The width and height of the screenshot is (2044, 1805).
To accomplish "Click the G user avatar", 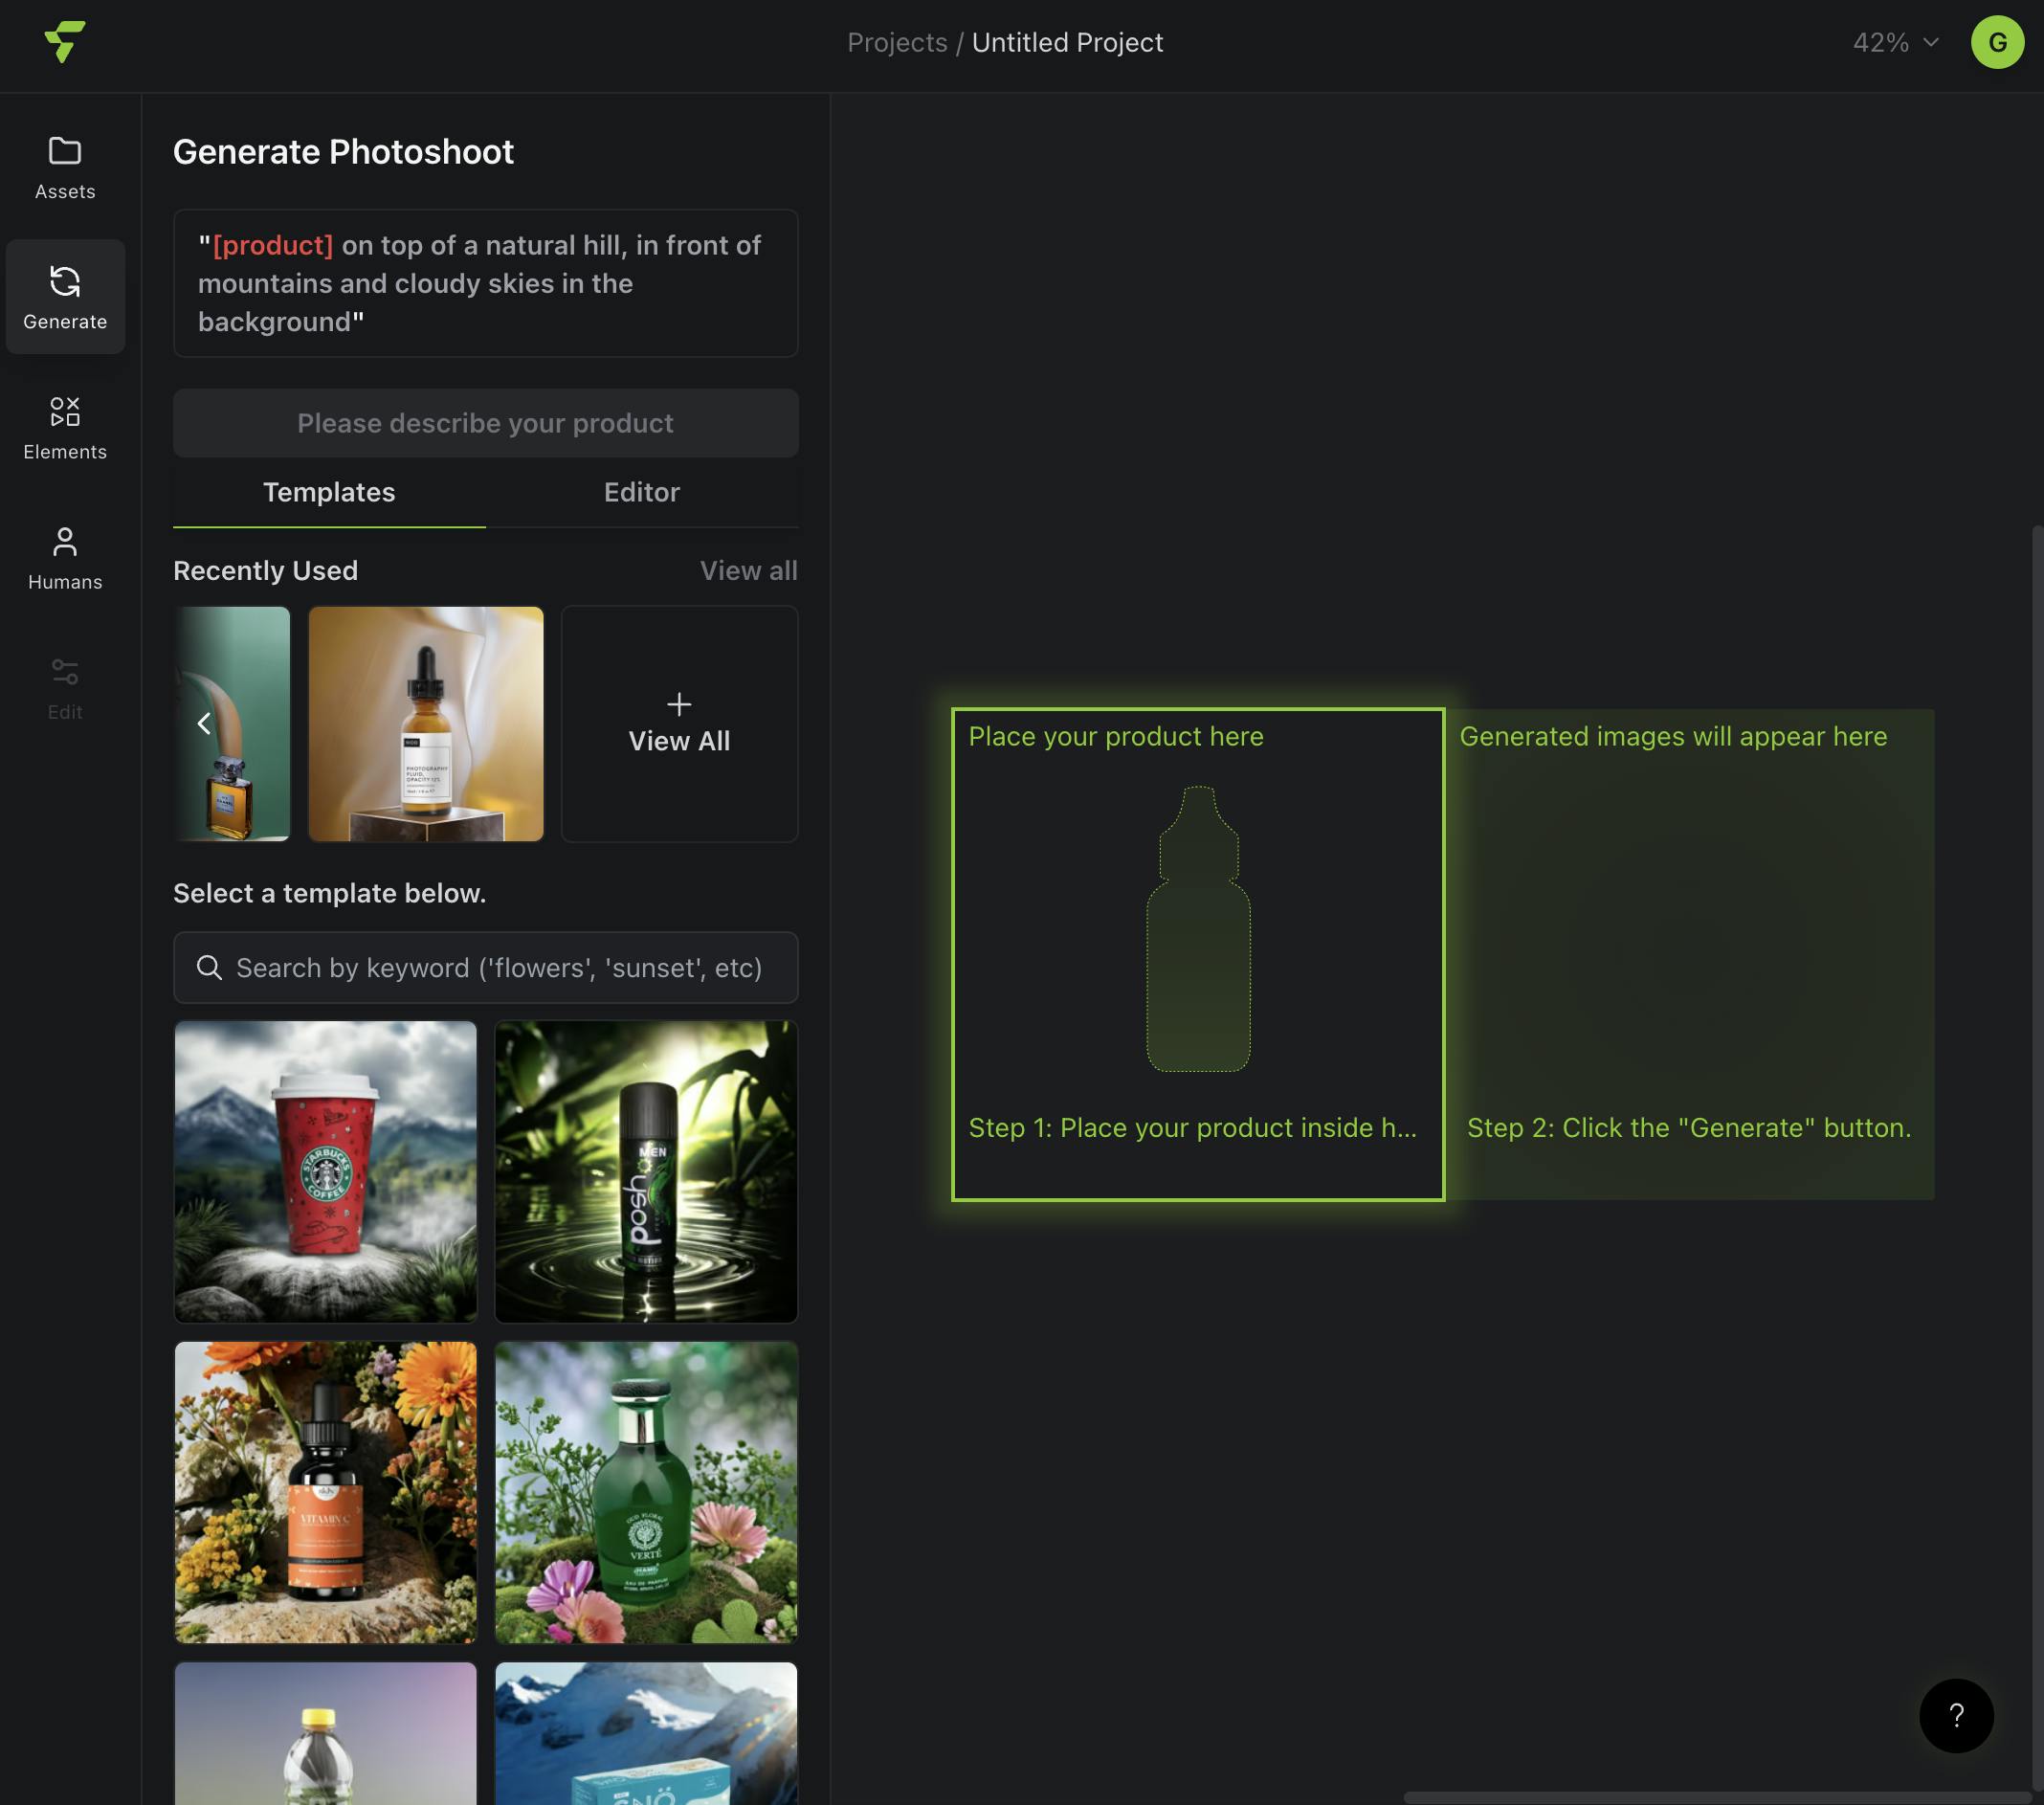I will click(1996, 42).
